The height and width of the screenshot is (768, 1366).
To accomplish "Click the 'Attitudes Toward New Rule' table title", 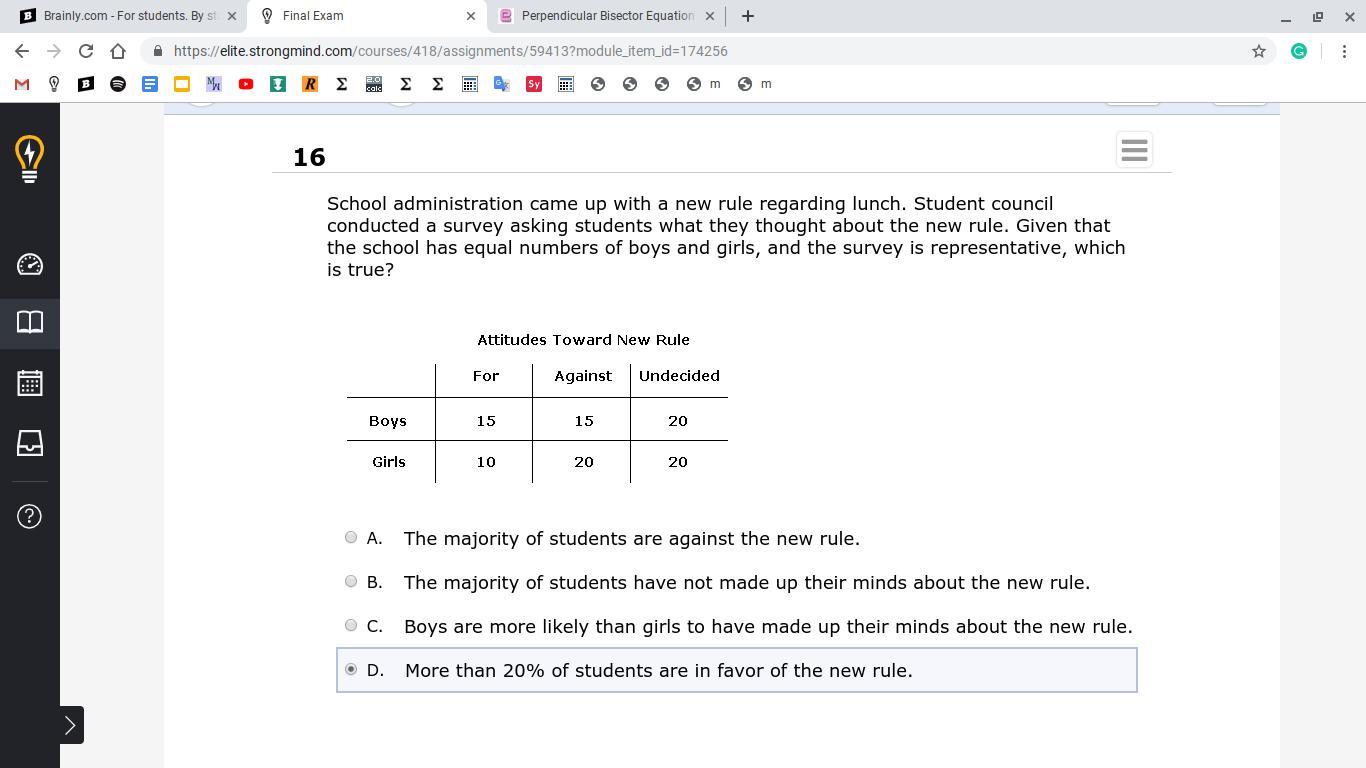I will pyautogui.click(x=584, y=340).
